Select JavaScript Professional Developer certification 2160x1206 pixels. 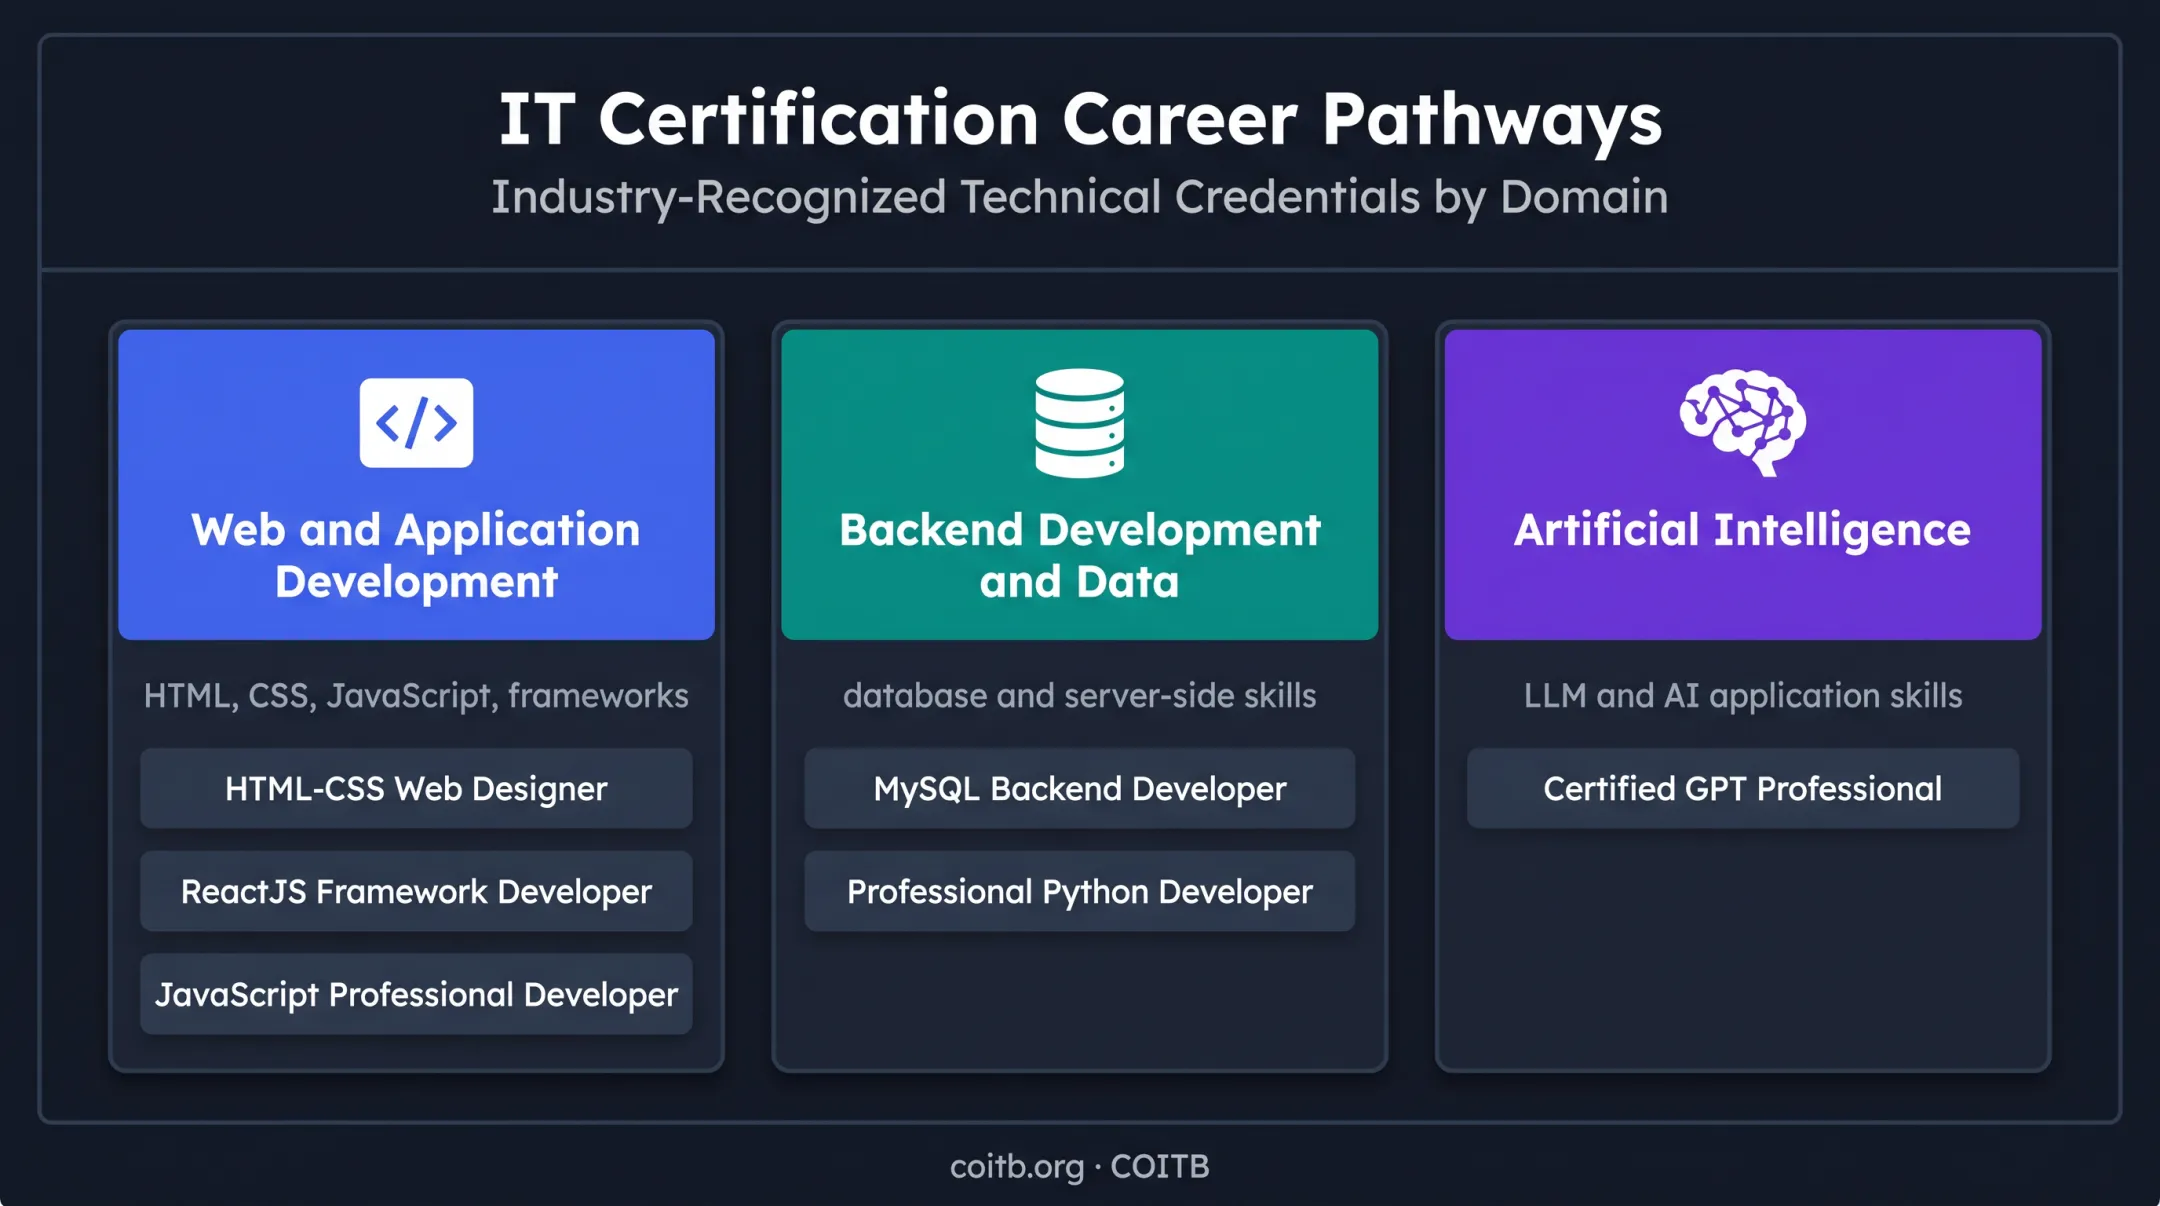[x=416, y=994]
